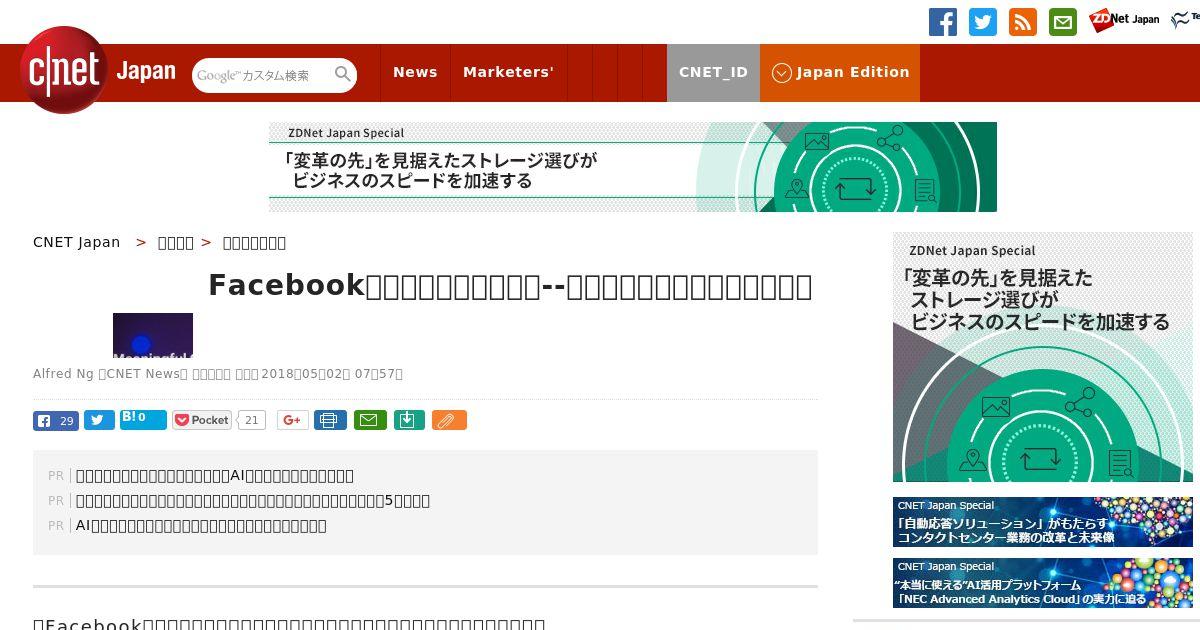This screenshot has width=1200, height=630.
Task: Share article via Facebook button showing 29
Action: 56,420
